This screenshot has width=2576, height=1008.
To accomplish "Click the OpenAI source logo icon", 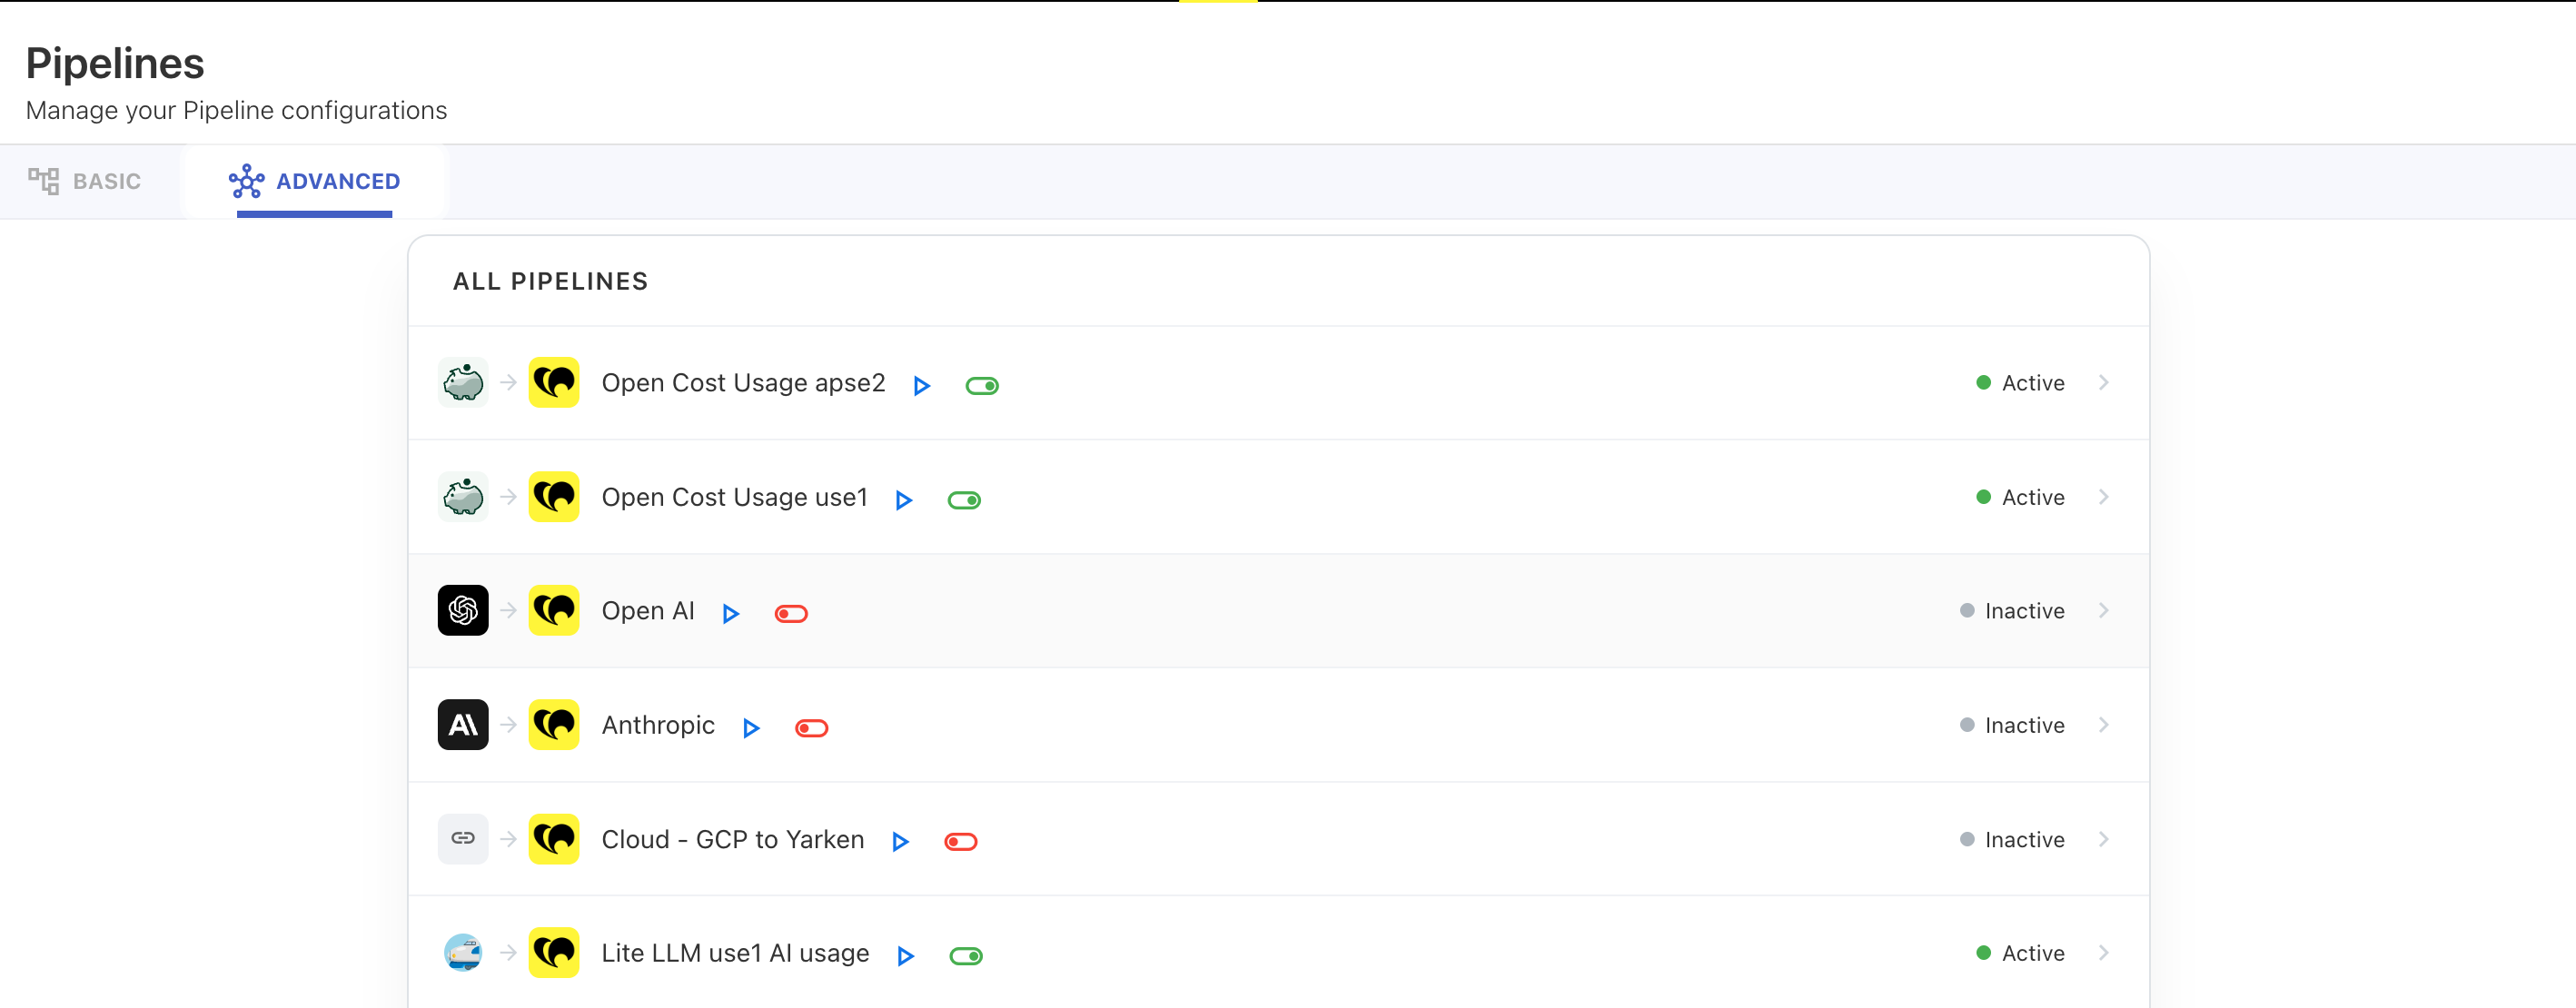I will point(463,610).
